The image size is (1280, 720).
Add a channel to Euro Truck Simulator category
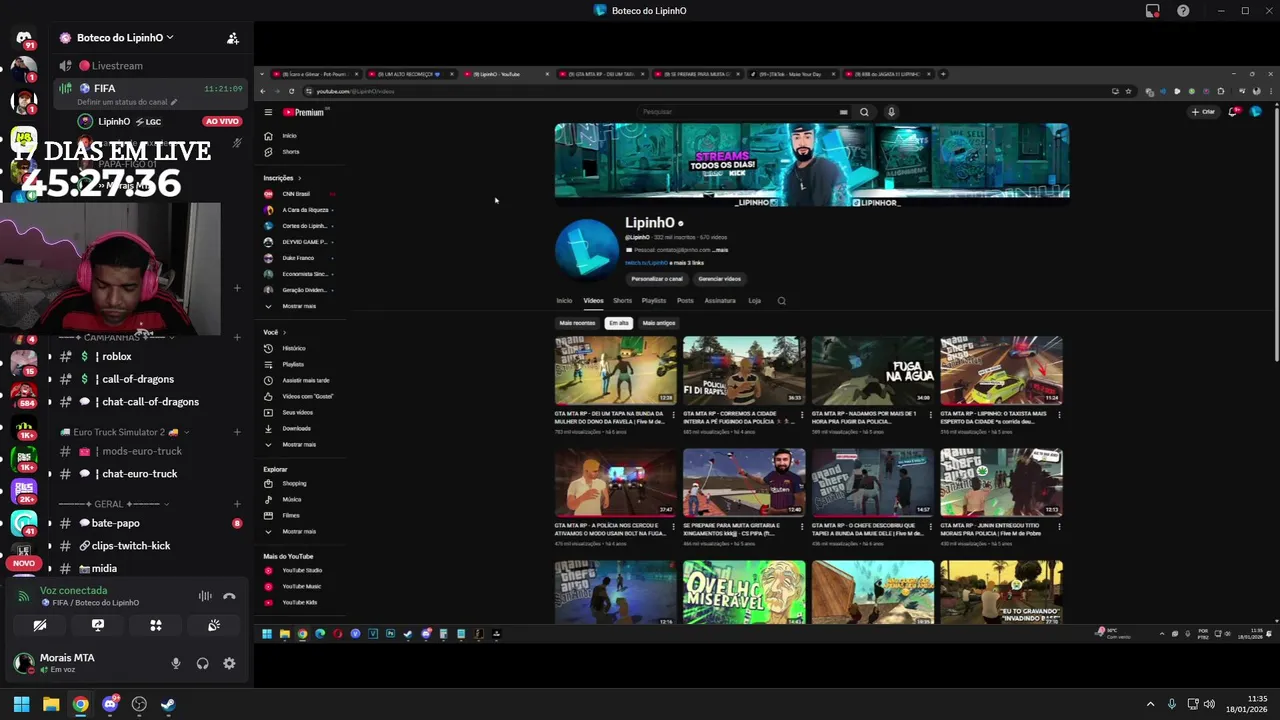pos(237,432)
